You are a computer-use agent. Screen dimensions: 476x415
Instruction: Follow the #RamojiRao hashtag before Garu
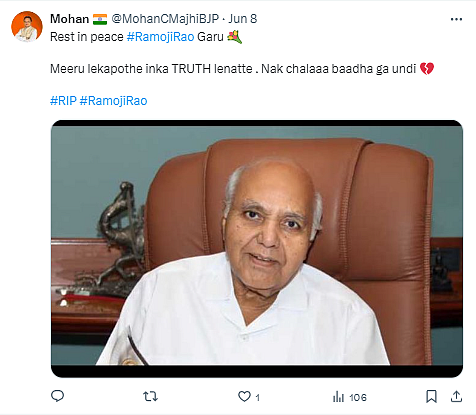160,37
